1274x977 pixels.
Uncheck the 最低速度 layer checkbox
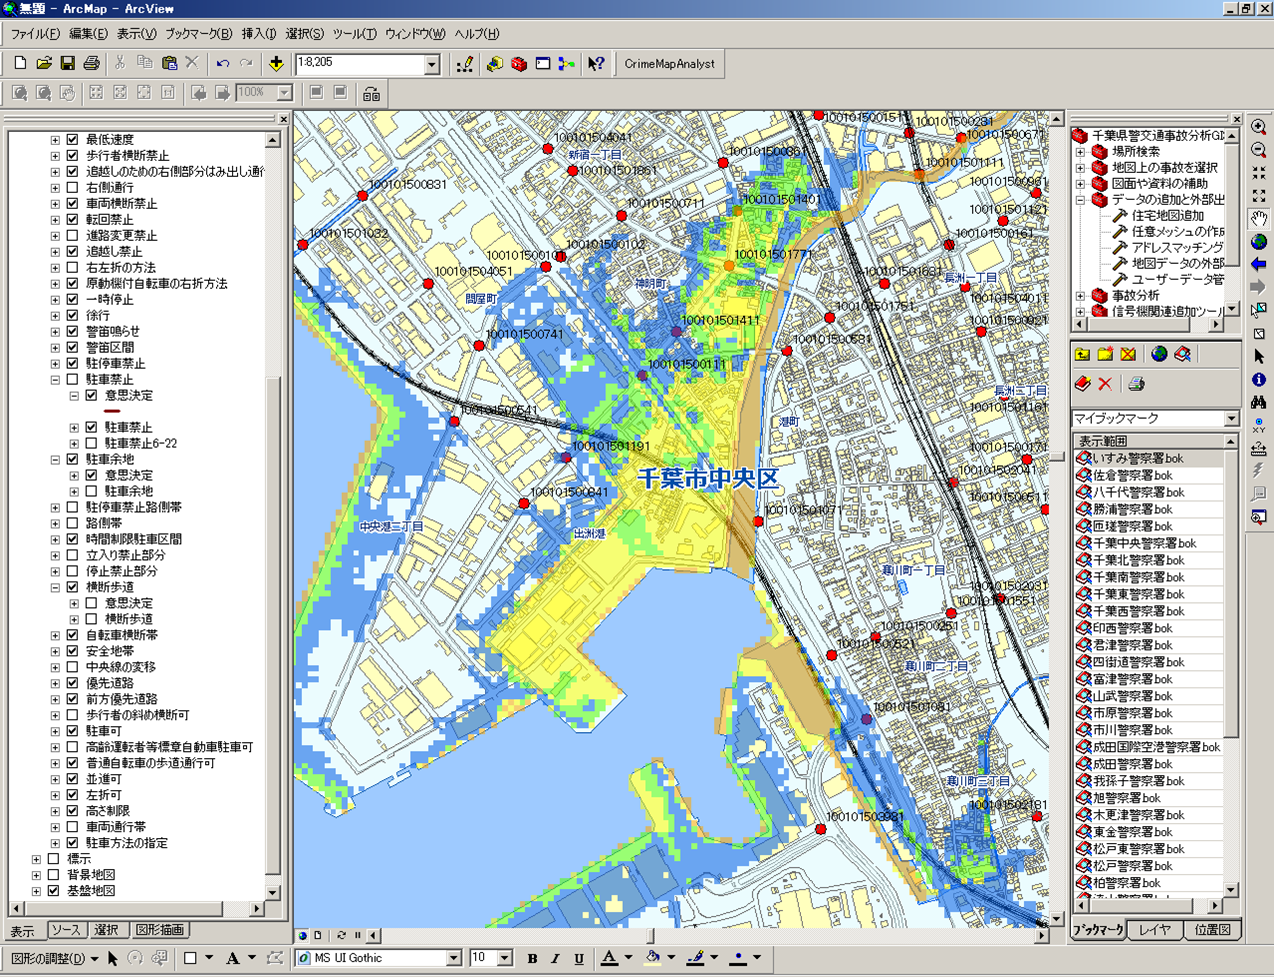[x=72, y=140]
